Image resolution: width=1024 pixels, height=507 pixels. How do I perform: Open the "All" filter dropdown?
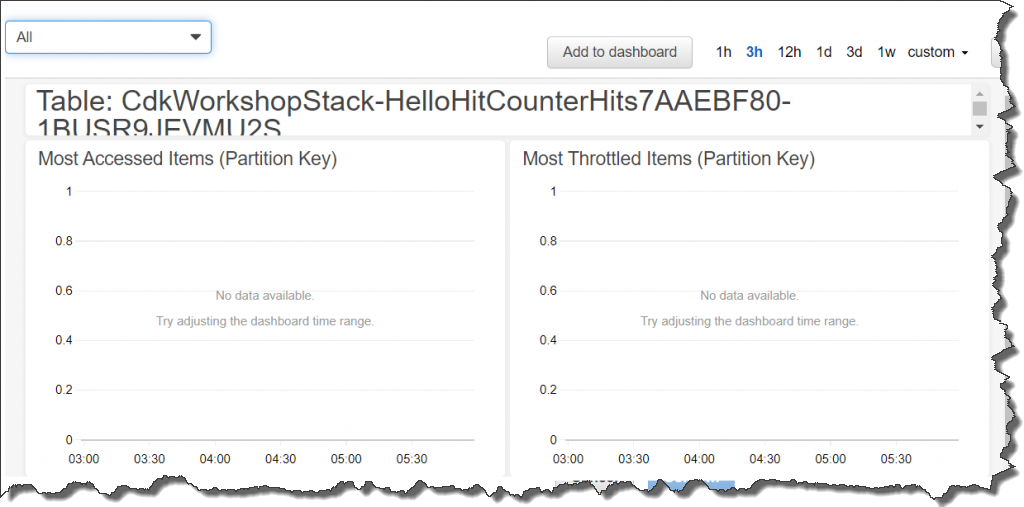point(108,37)
